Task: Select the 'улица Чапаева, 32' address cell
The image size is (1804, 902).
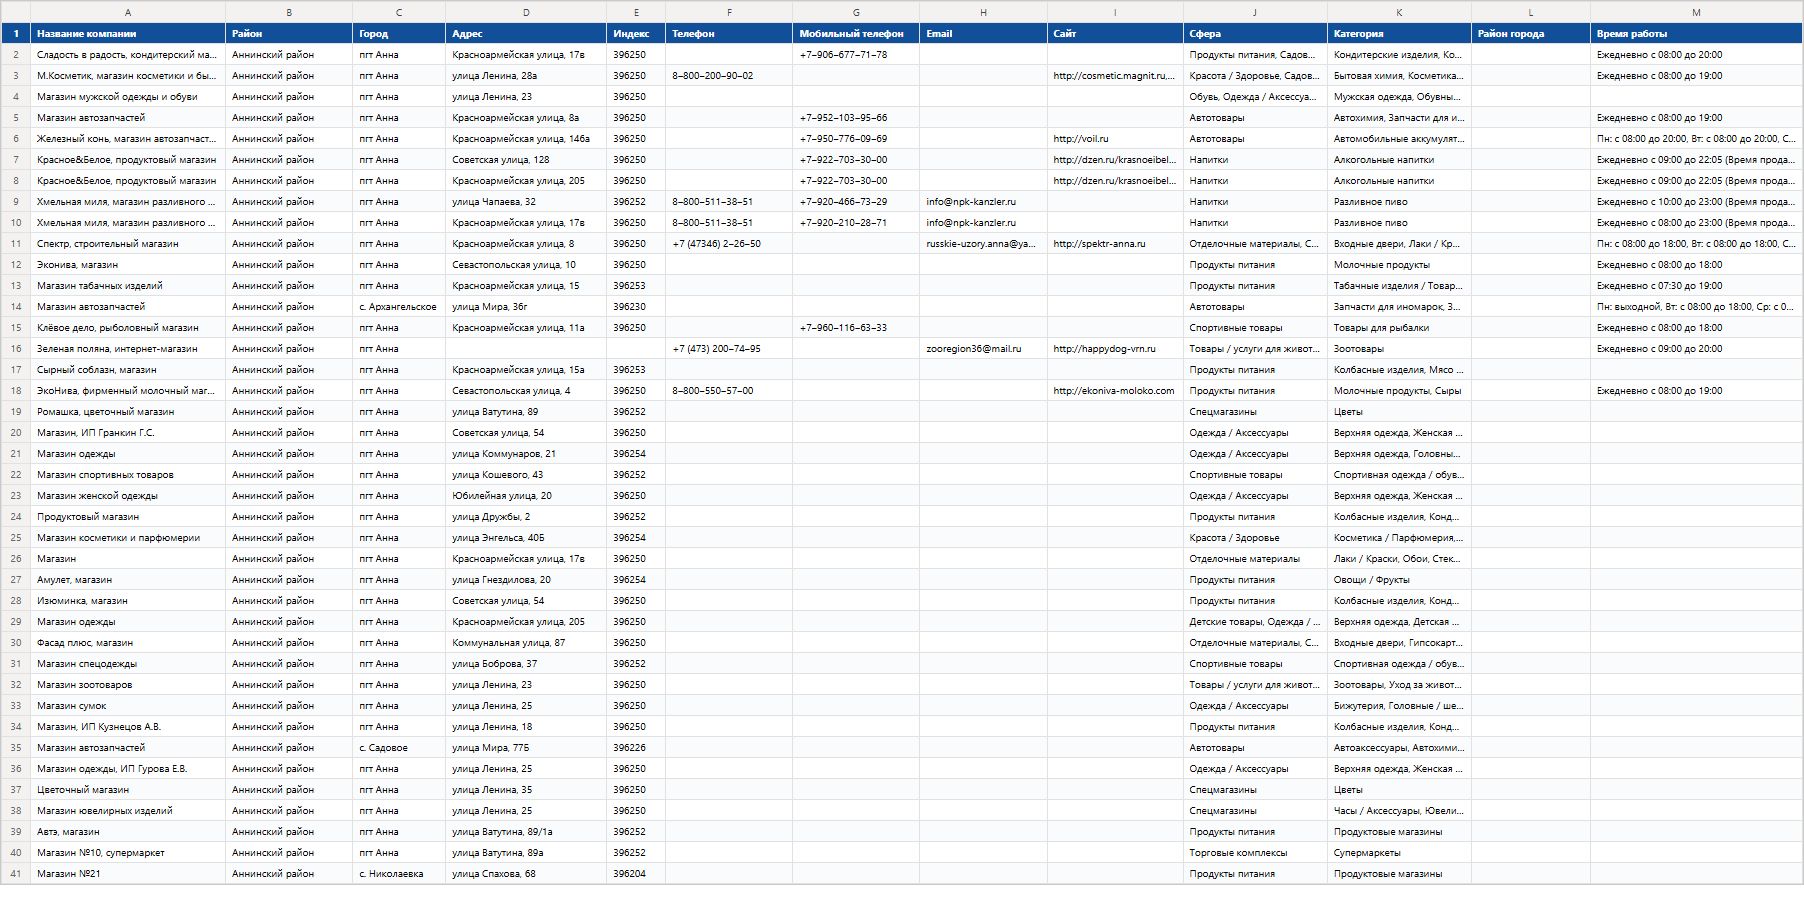Action: click(526, 201)
